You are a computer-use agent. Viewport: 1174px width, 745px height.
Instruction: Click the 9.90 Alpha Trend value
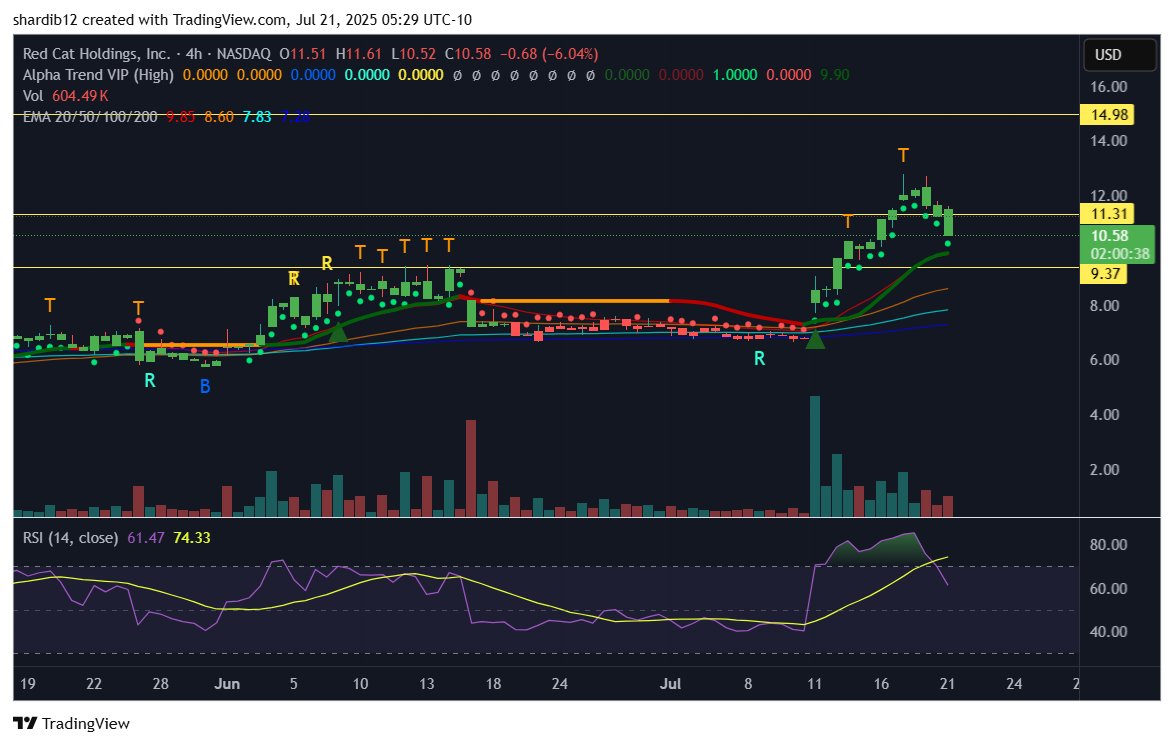coord(835,75)
